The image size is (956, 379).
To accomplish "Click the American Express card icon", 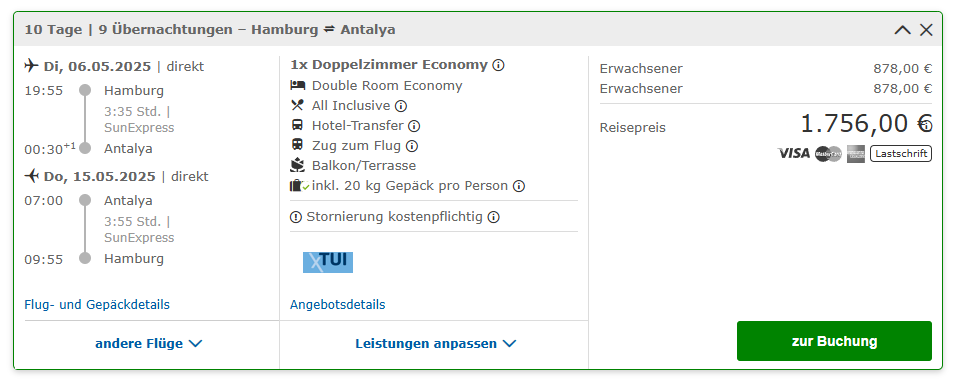I will 855,154.
